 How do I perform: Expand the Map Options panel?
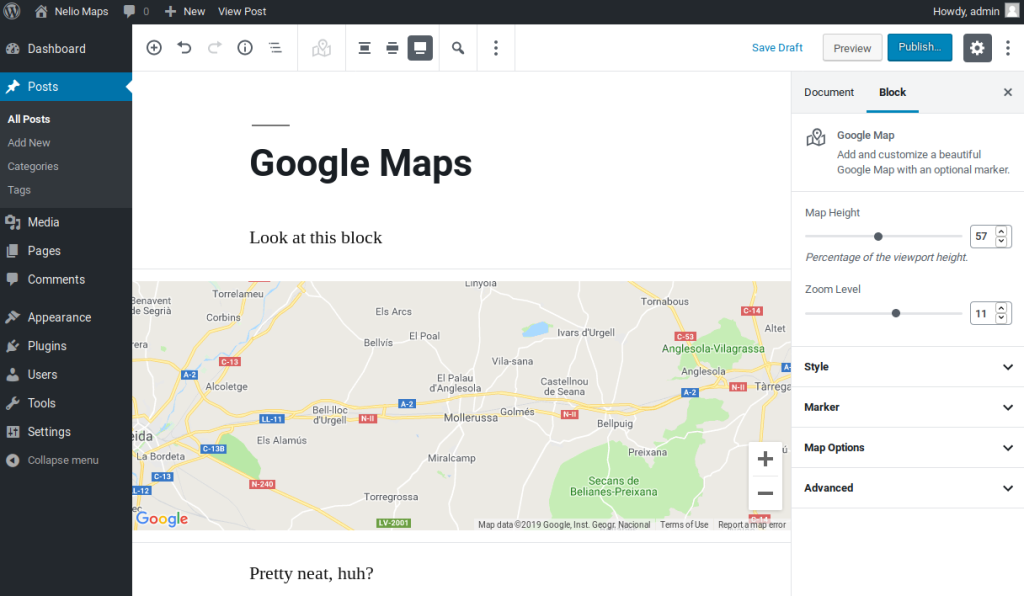pos(907,448)
